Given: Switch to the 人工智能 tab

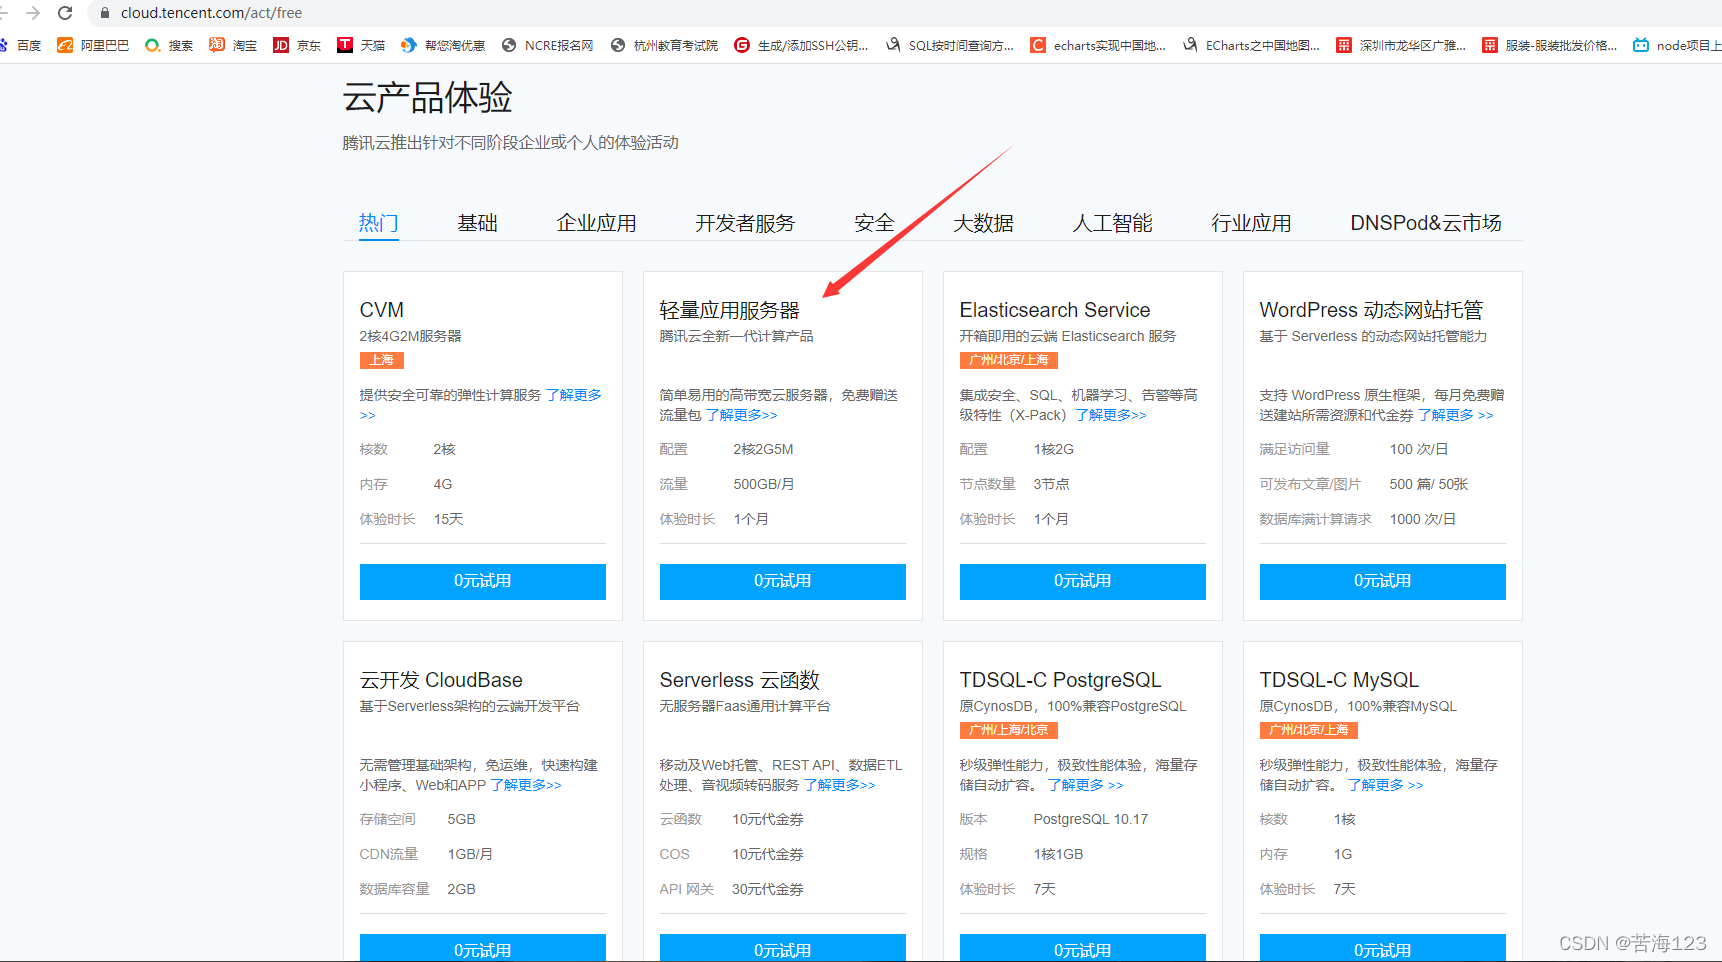Looking at the screenshot, I should tap(1112, 223).
